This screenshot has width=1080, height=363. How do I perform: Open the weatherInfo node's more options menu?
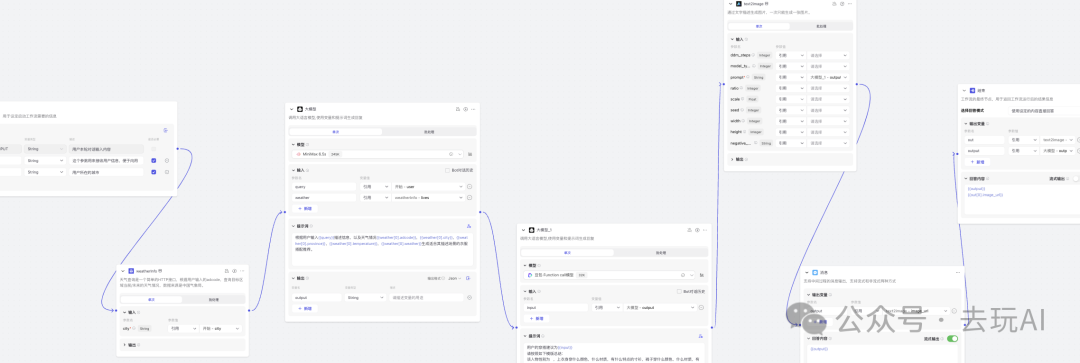[x=242, y=271]
